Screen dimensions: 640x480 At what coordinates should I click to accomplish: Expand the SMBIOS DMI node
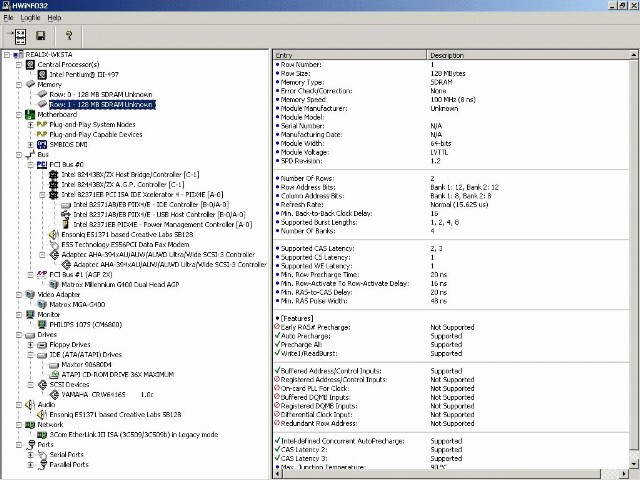[x=31, y=144]
